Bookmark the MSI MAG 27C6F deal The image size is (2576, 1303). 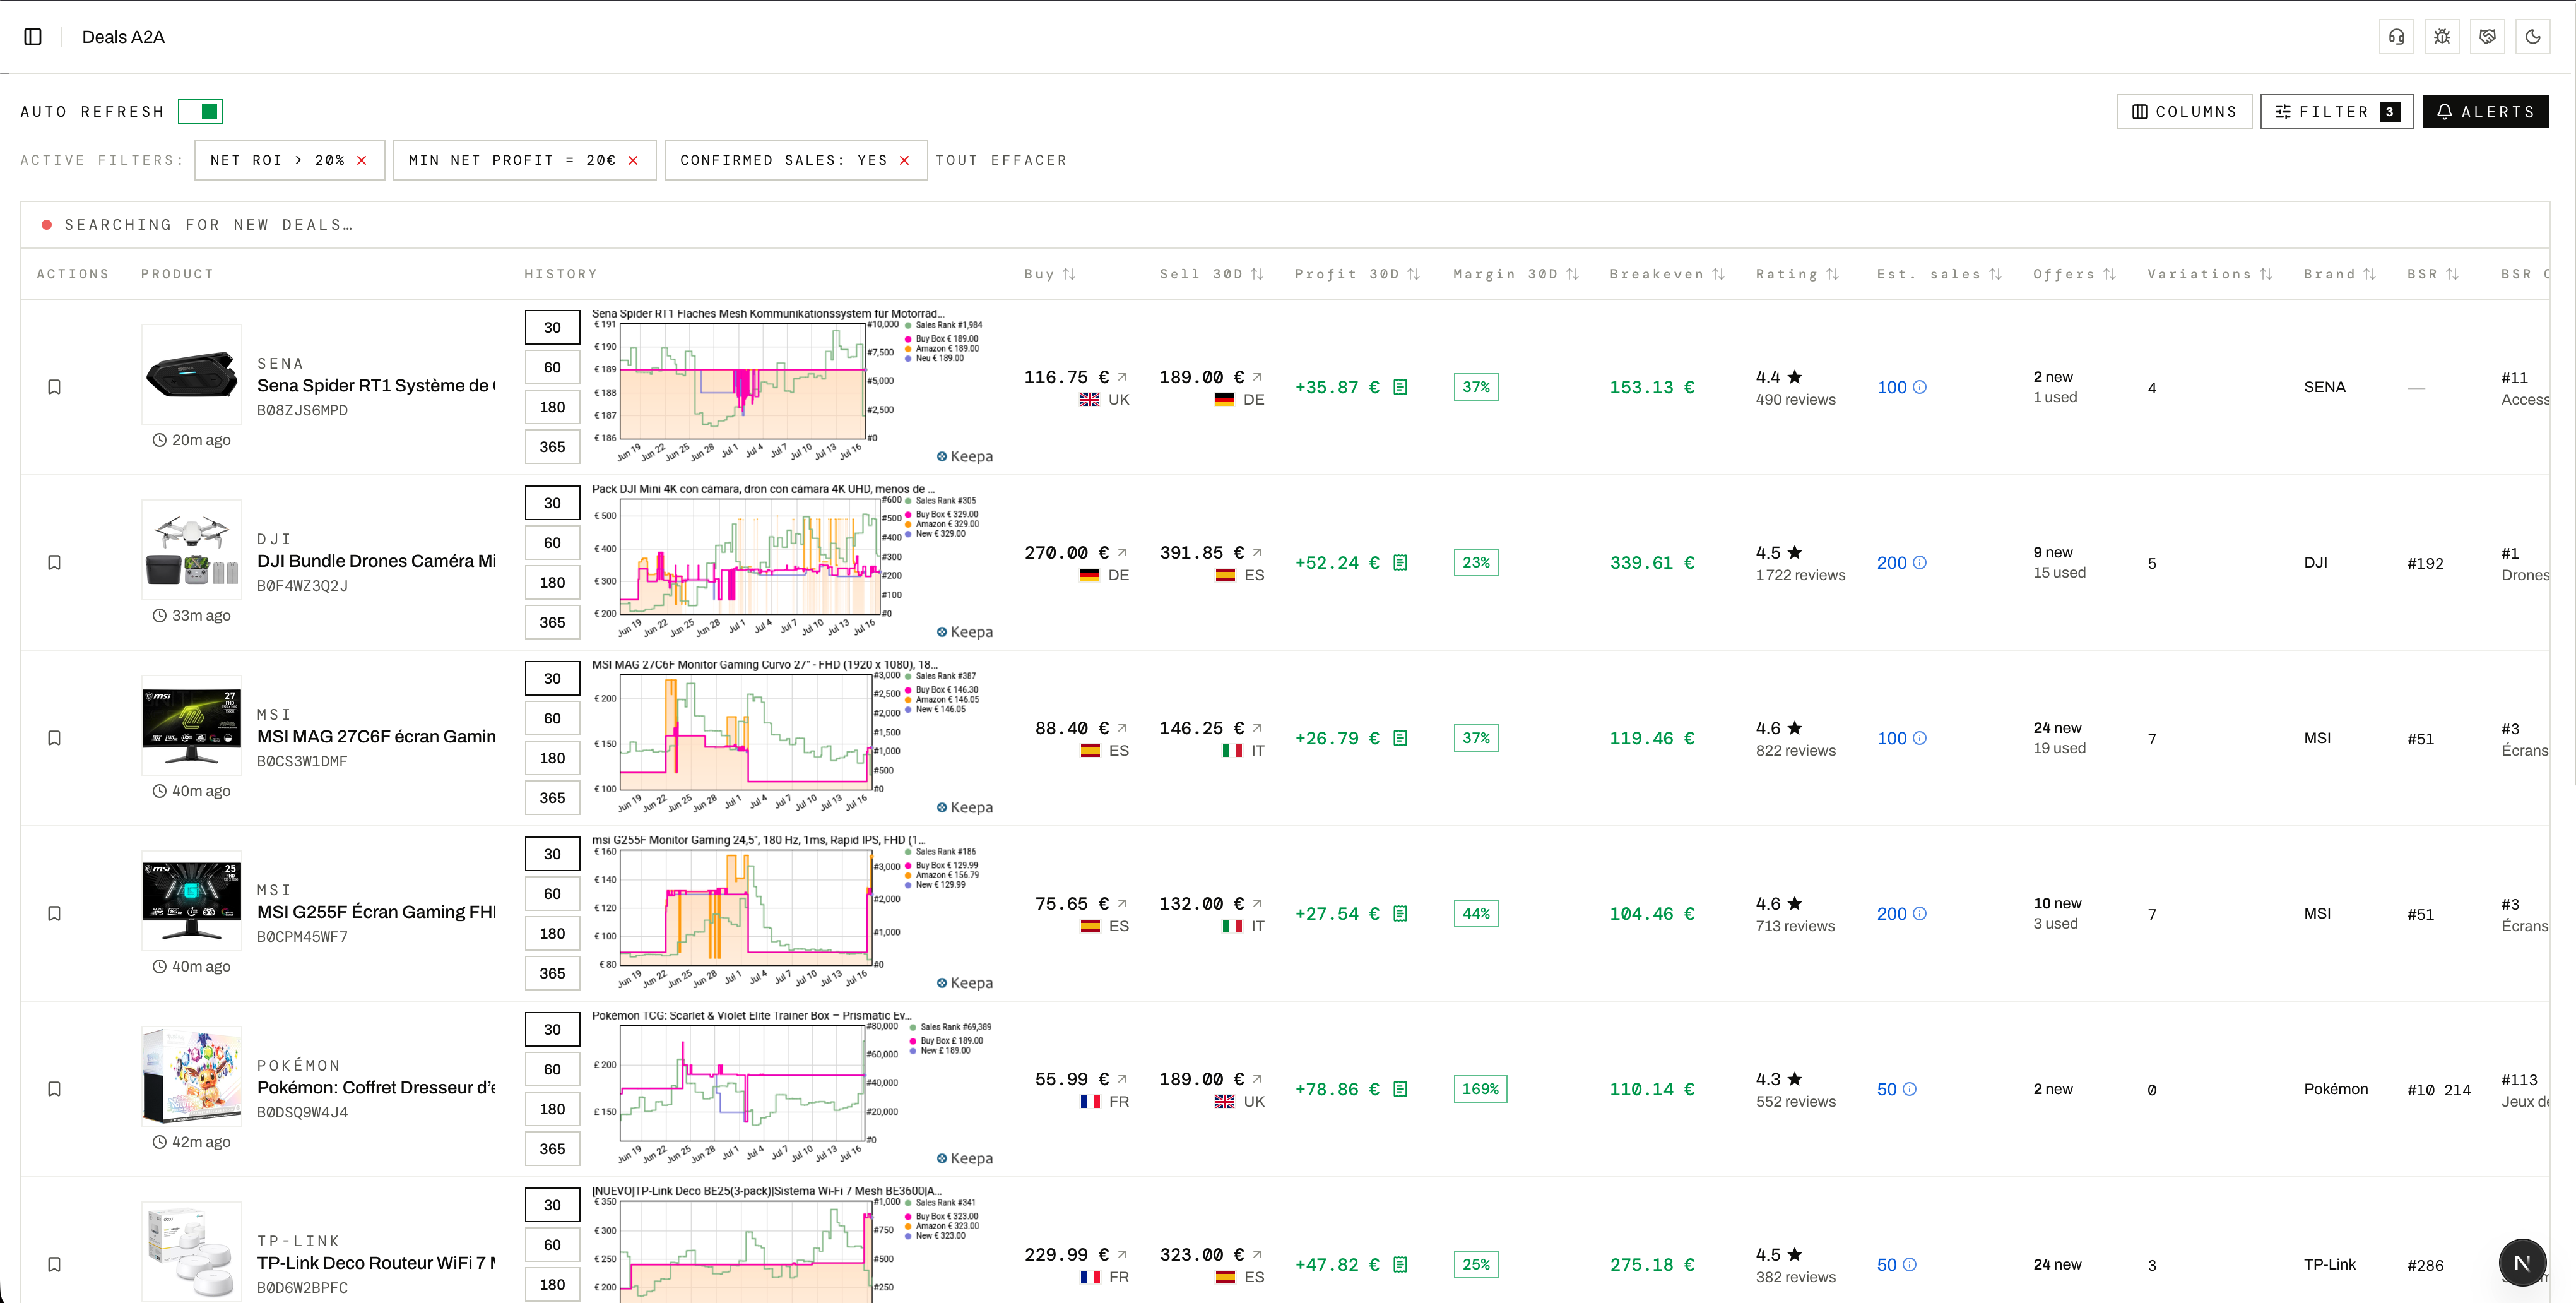55,738
